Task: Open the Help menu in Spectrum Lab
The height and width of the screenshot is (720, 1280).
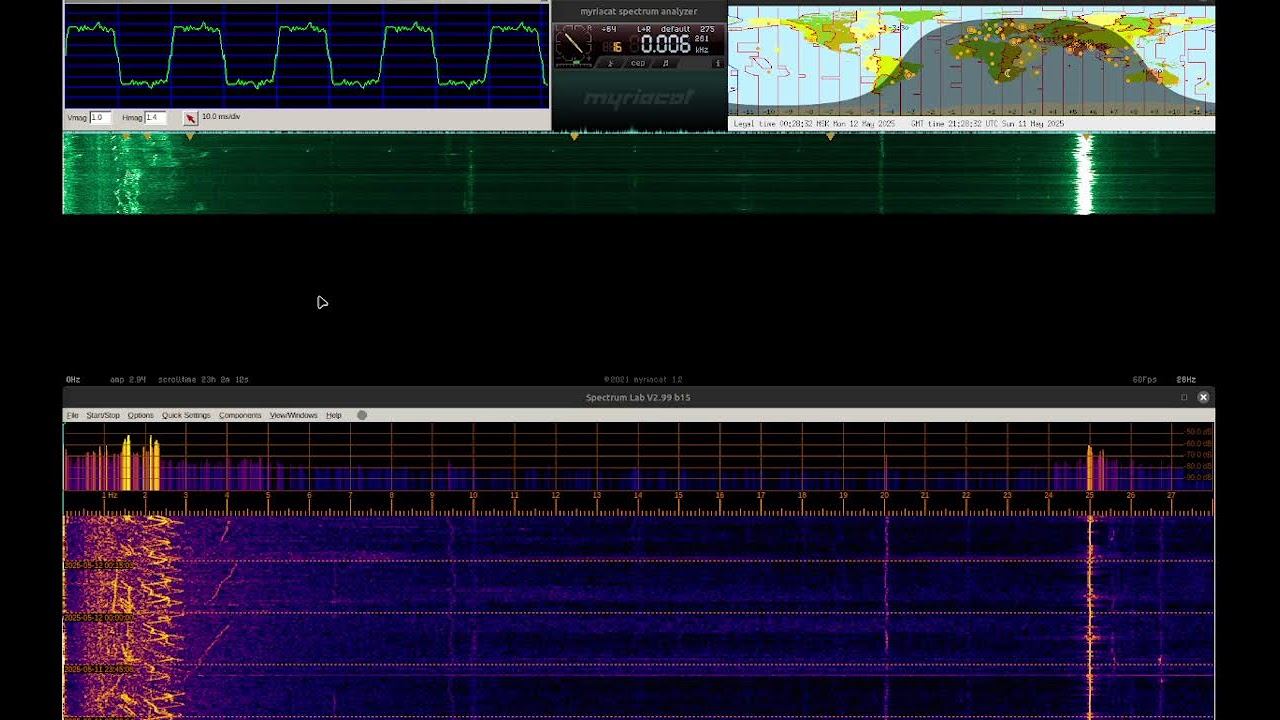Action: click(x=334, y=415)
